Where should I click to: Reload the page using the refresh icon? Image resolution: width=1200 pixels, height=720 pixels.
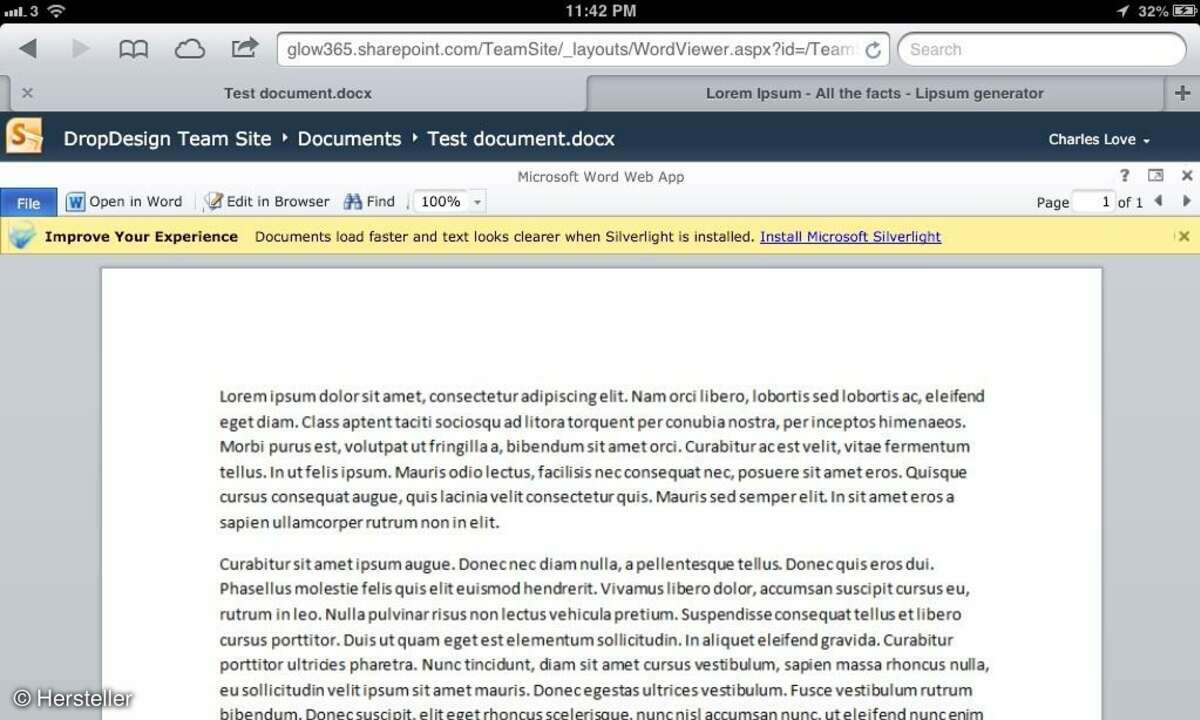tap(873, 50)
